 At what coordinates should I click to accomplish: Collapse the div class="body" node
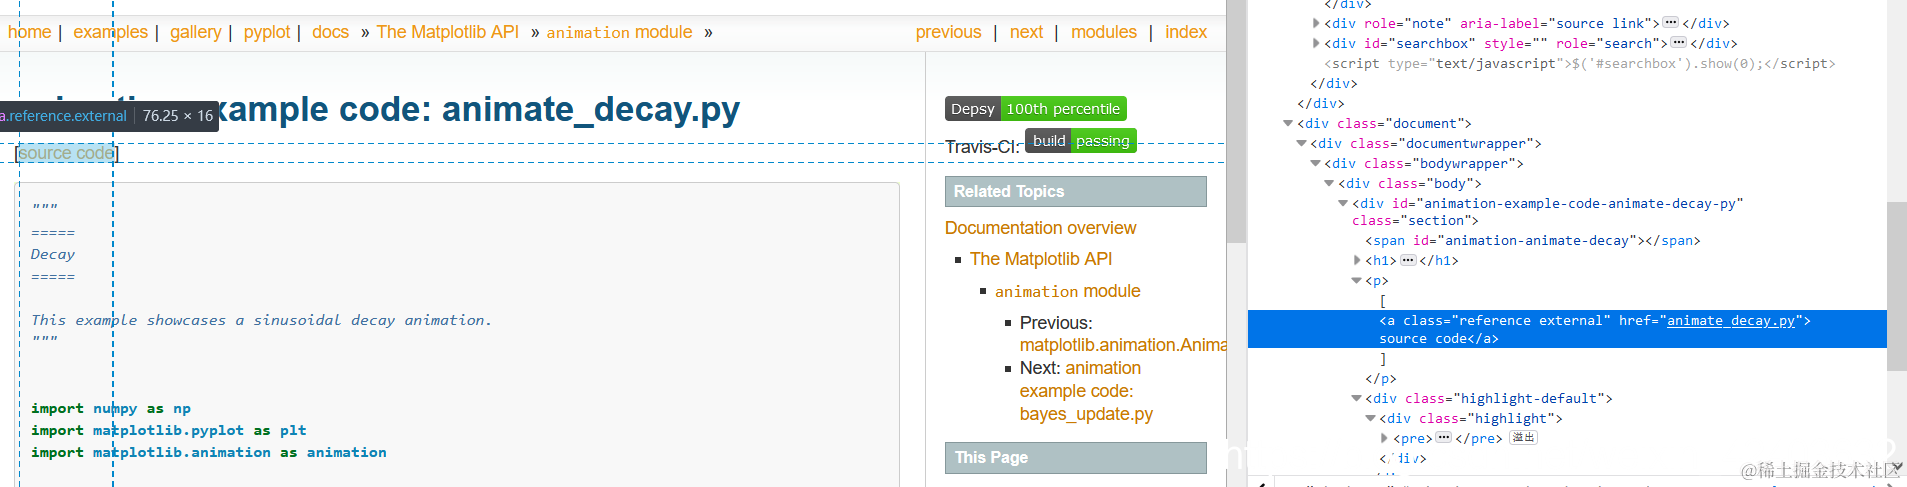click(x=1330, y=183)
